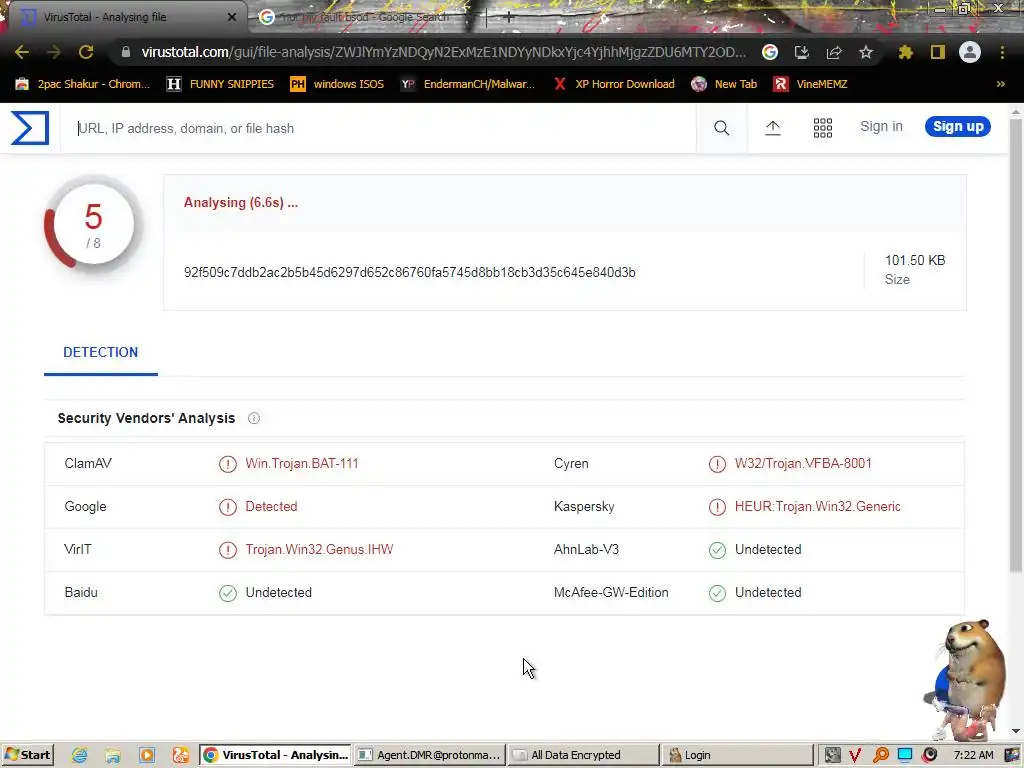The image size is (1024, 768).
Task: Open the All Data Encrypted taskbar window
Action: pos(584,755)
